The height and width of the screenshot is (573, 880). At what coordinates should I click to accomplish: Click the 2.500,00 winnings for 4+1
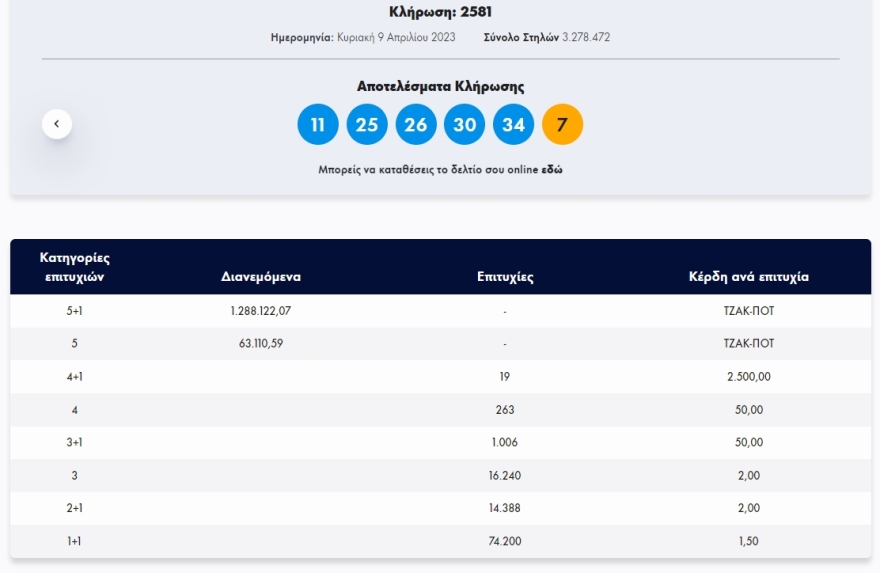click(749, 377)
